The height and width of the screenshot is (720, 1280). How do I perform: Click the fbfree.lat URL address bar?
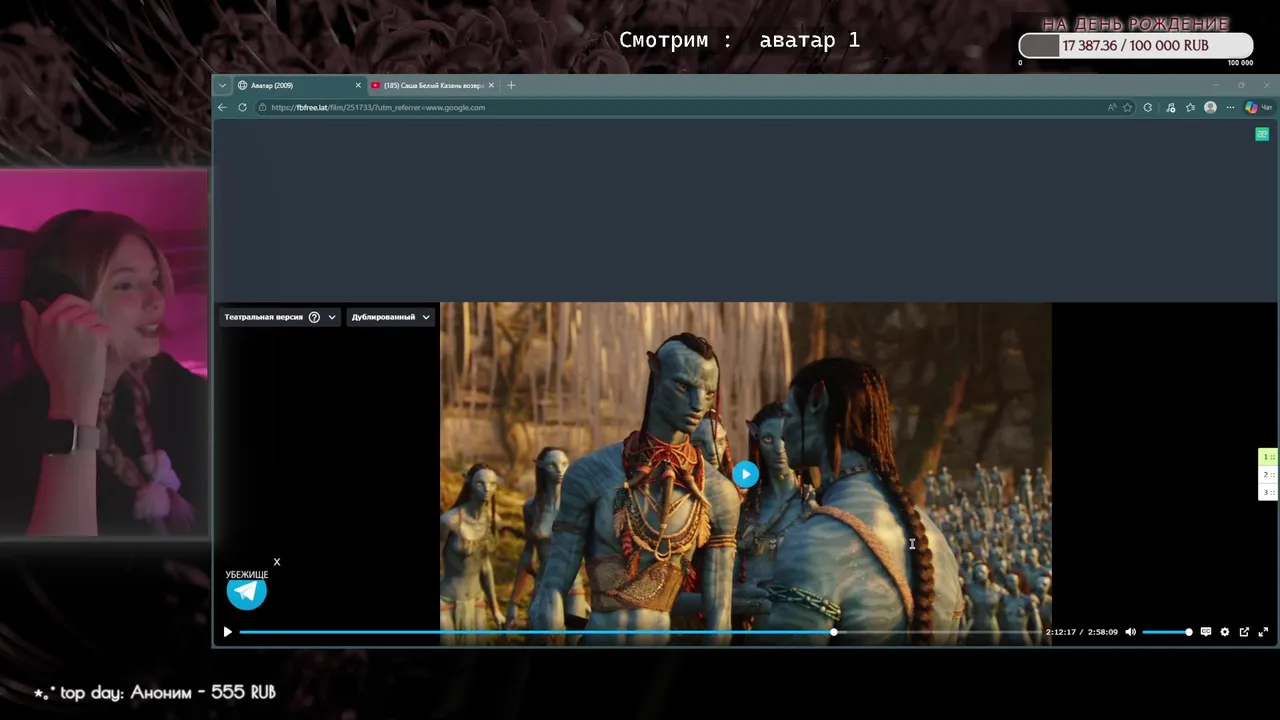[x=680, y=107]
